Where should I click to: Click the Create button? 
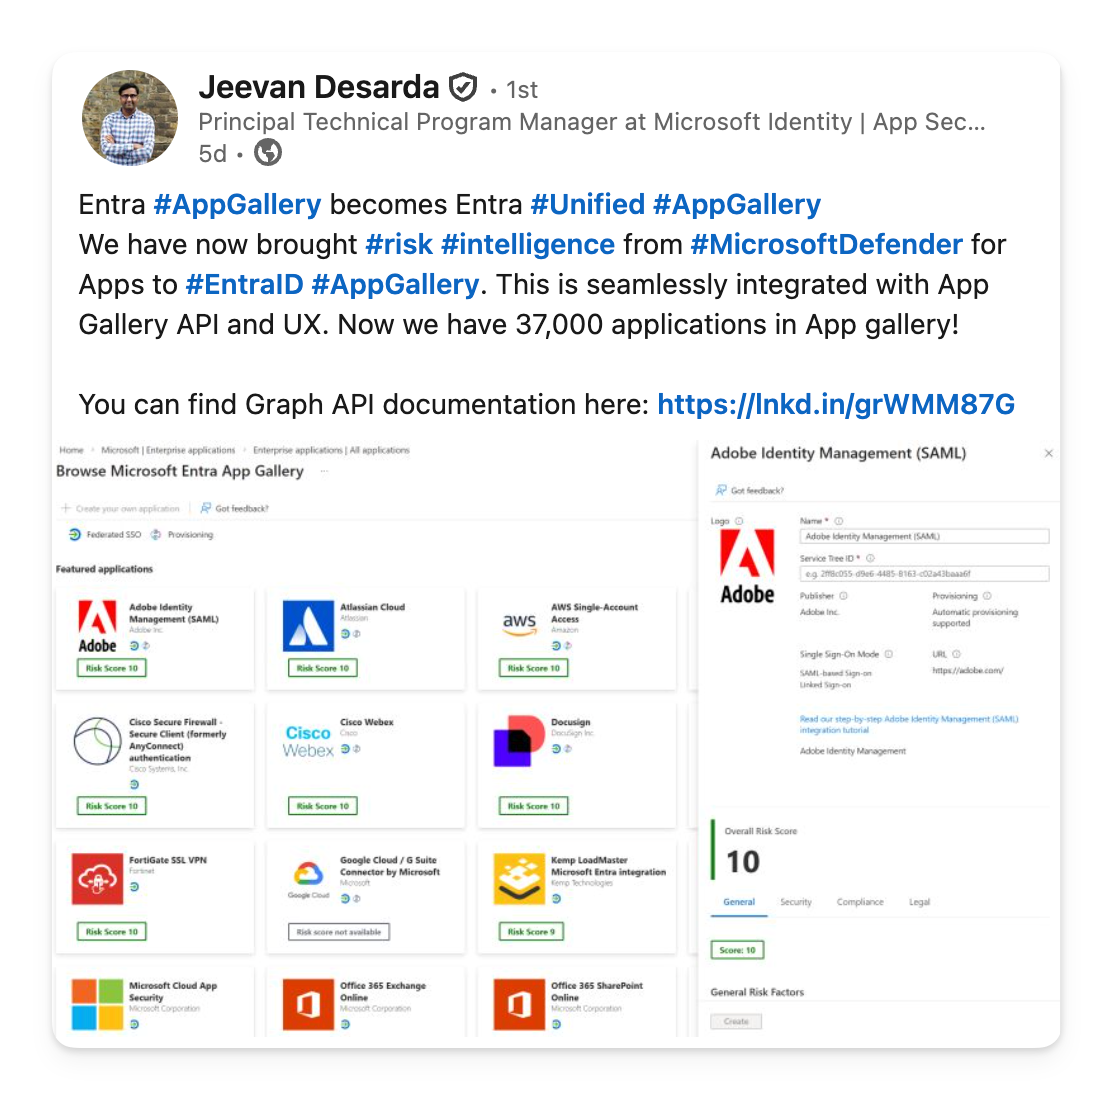click(x=736, y=1021)
